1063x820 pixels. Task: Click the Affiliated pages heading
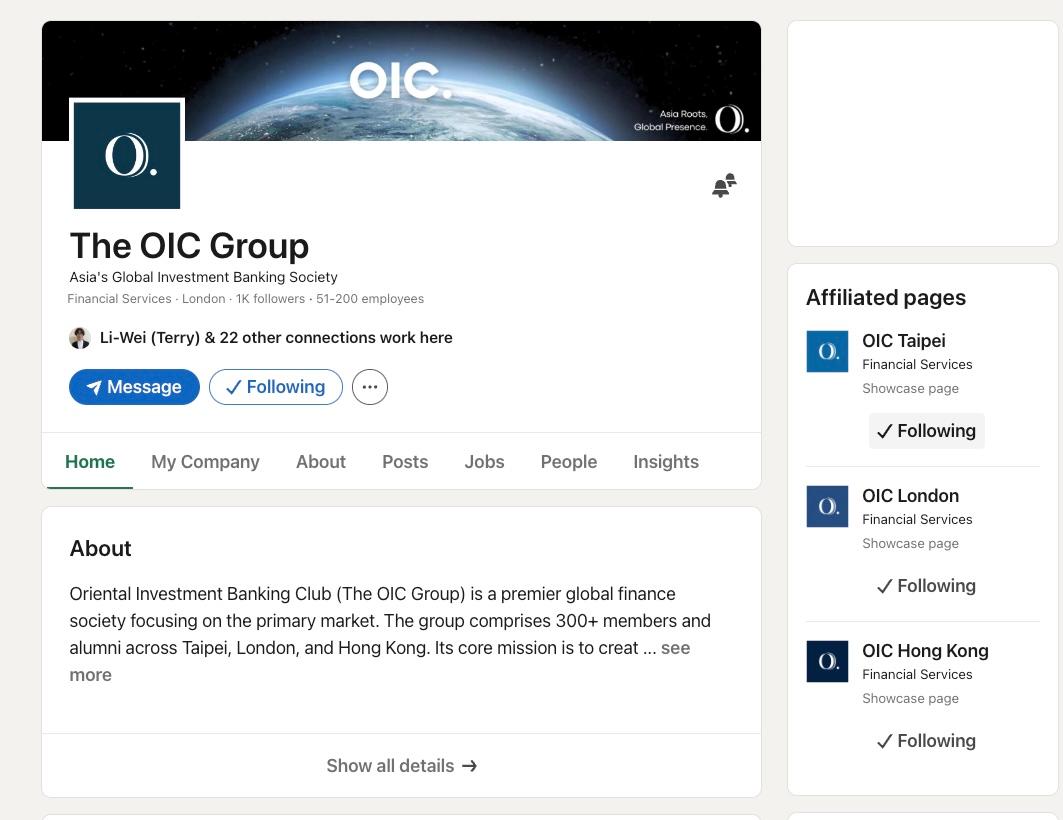tap(885, 298)
